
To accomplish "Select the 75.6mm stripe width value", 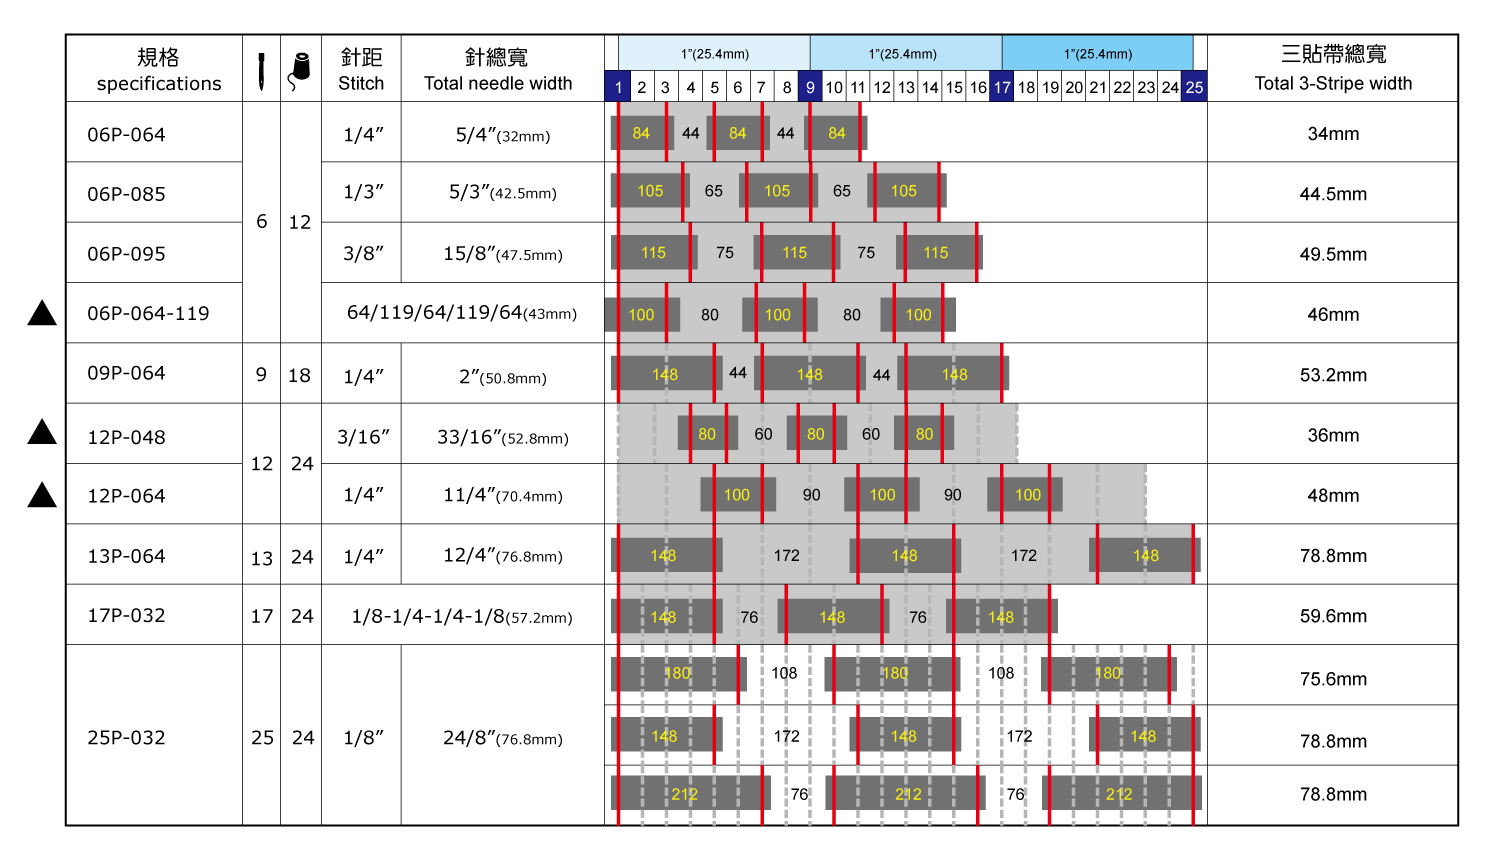I will pos(1333,679).
